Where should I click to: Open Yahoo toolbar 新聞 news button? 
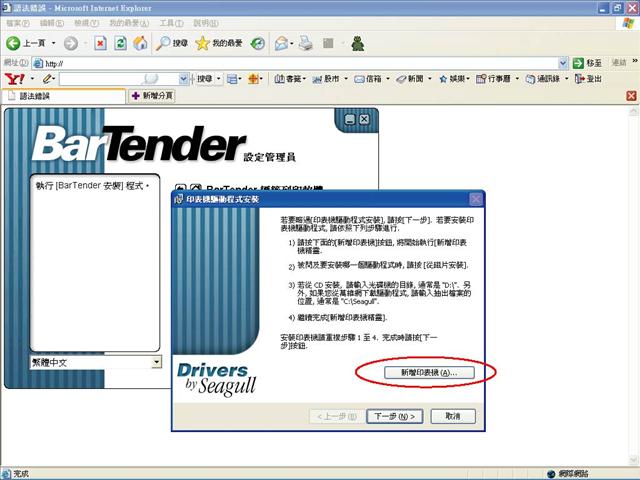[x=410, y=79]
